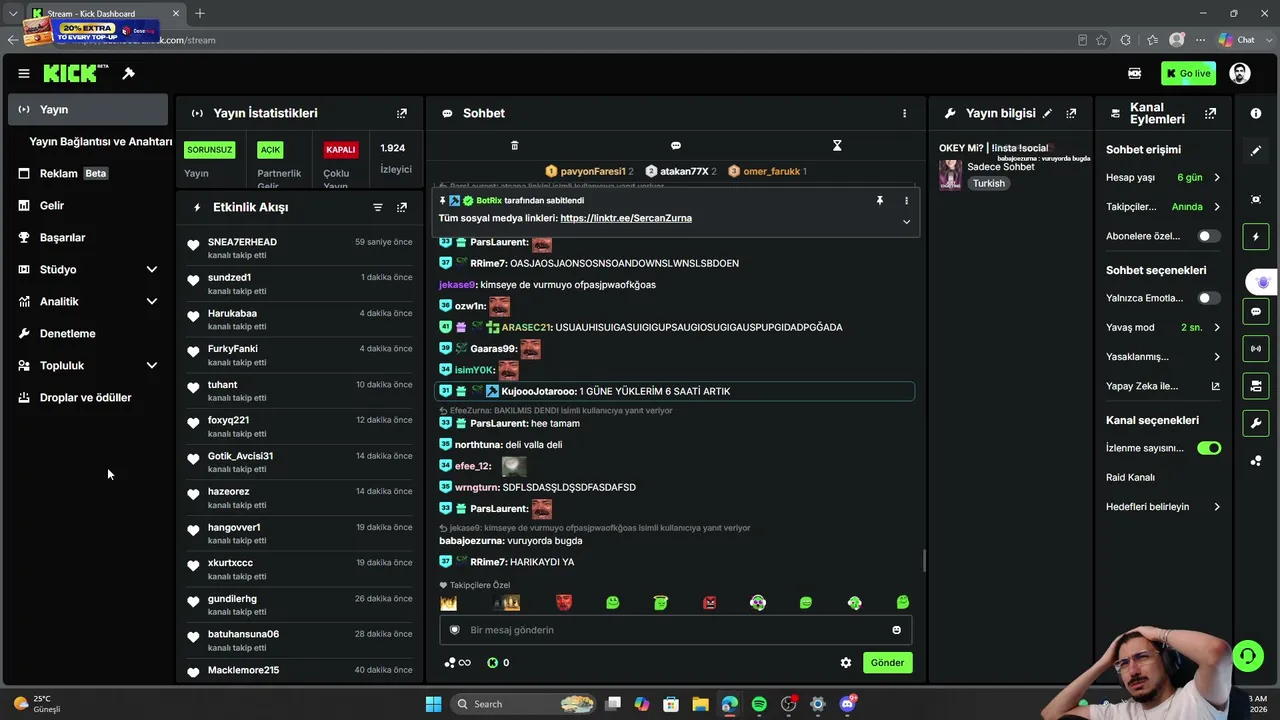Click the Gönder button
The image size is (1280, 720).
[887, 662]
